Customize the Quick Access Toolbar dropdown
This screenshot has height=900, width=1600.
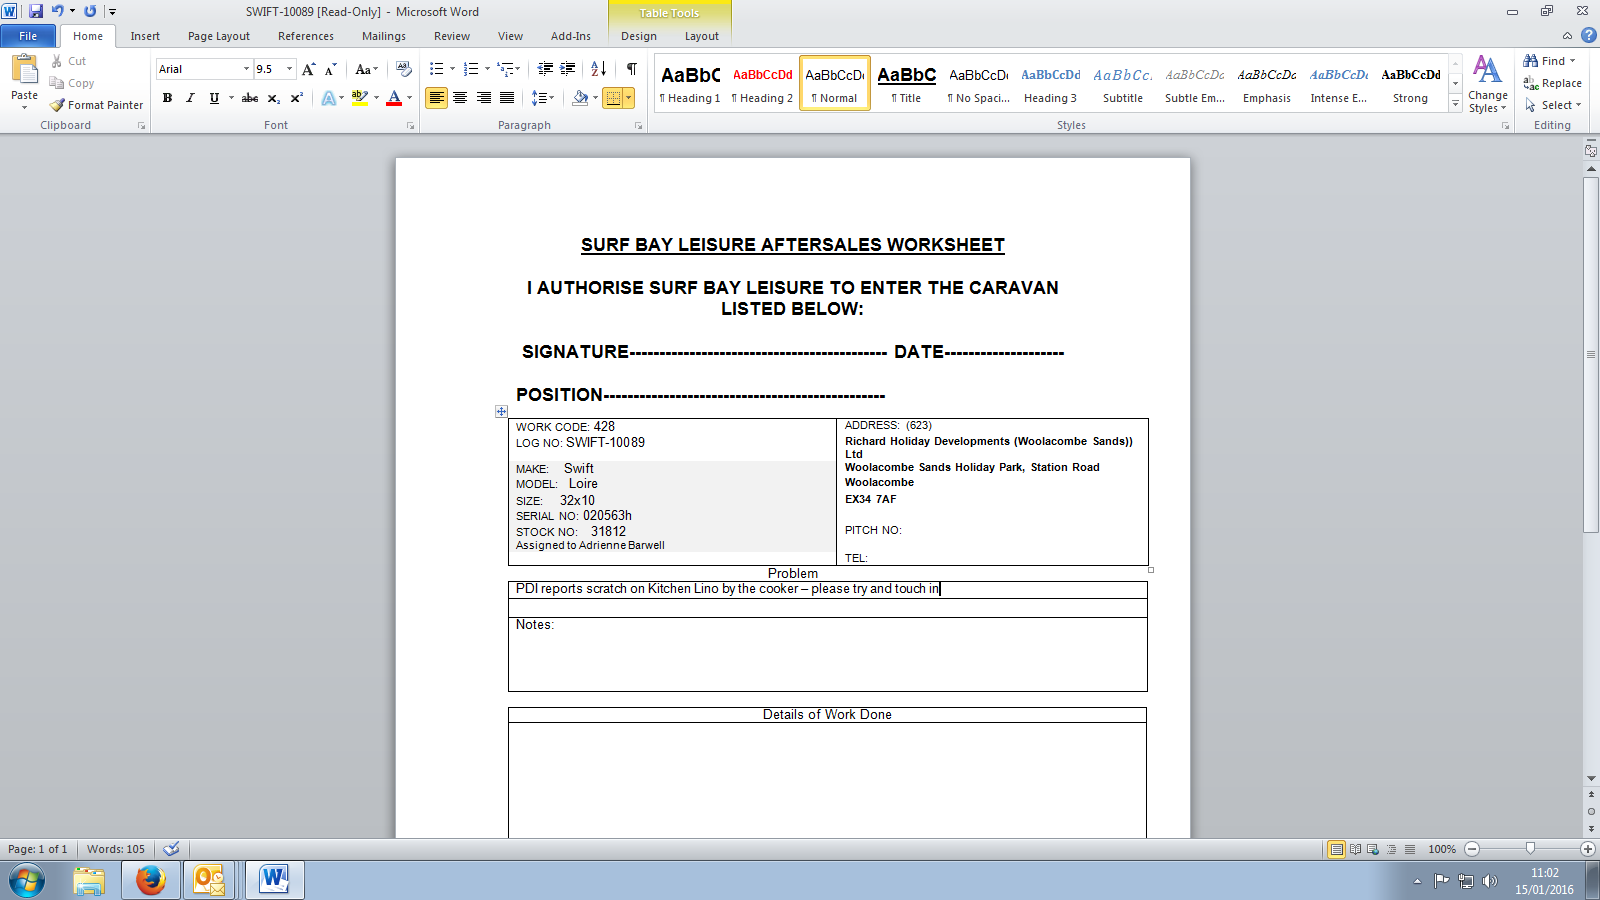112,11
